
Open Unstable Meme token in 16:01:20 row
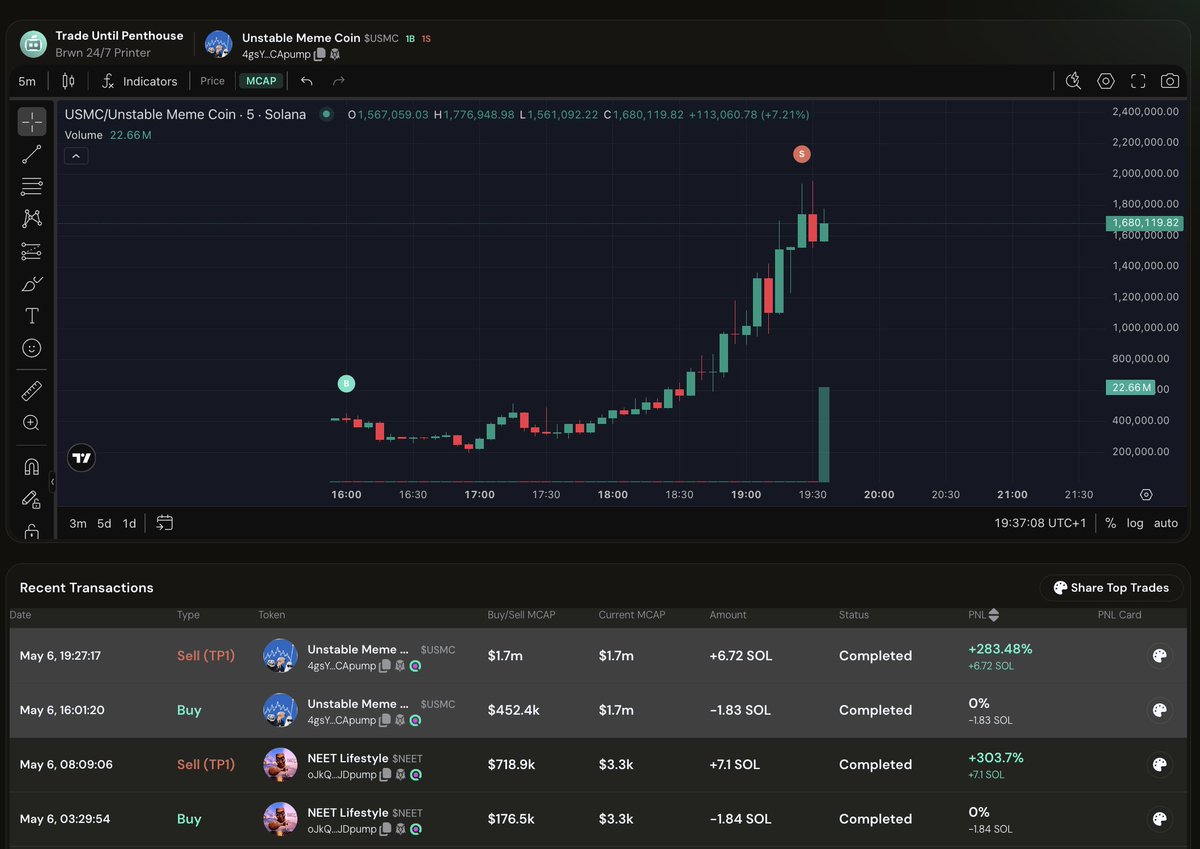point(359,704)
